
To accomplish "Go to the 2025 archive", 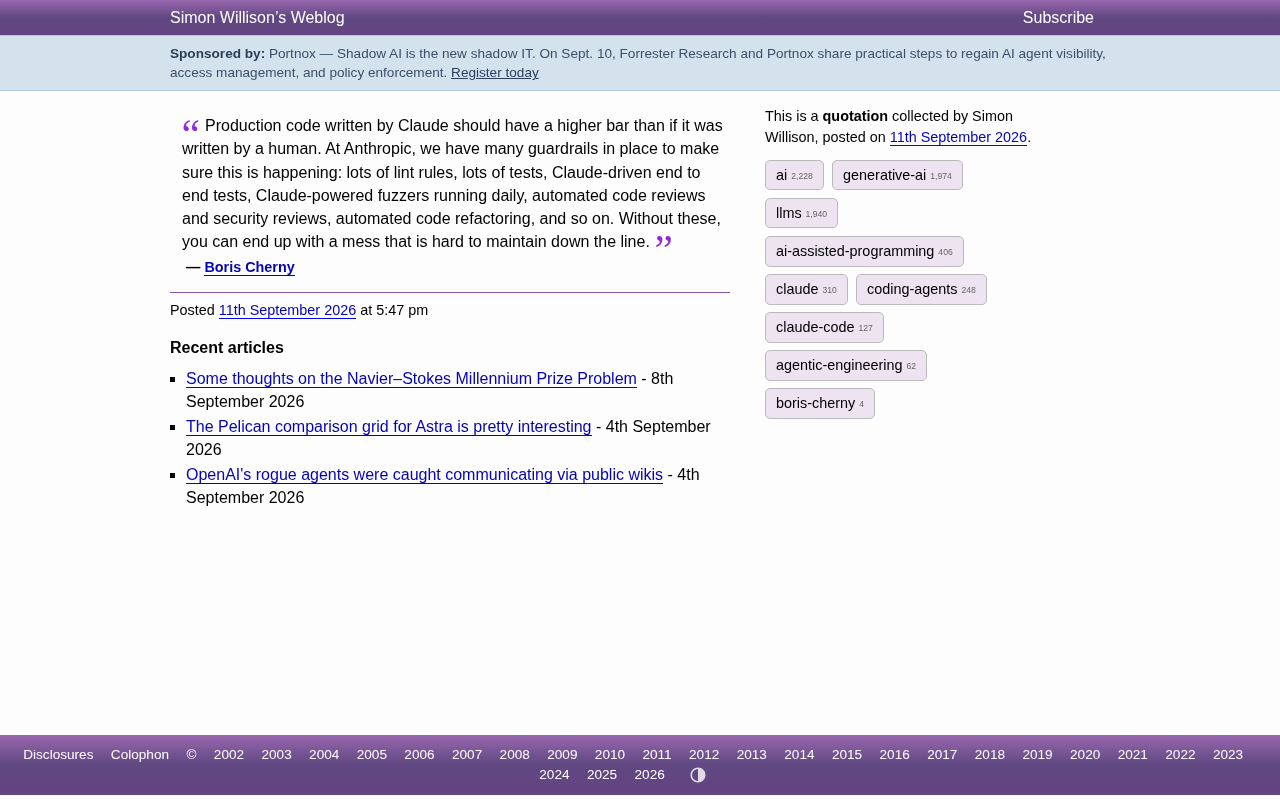I will click(x=602, y=775).
